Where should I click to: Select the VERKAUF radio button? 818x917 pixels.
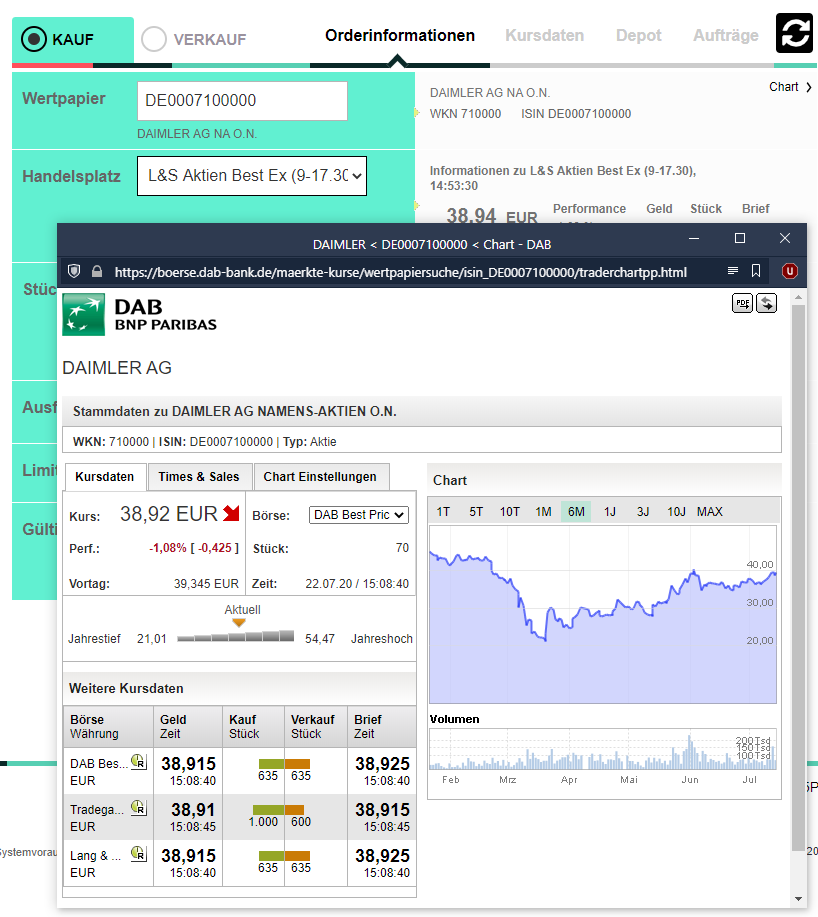[x=154, y=39]
